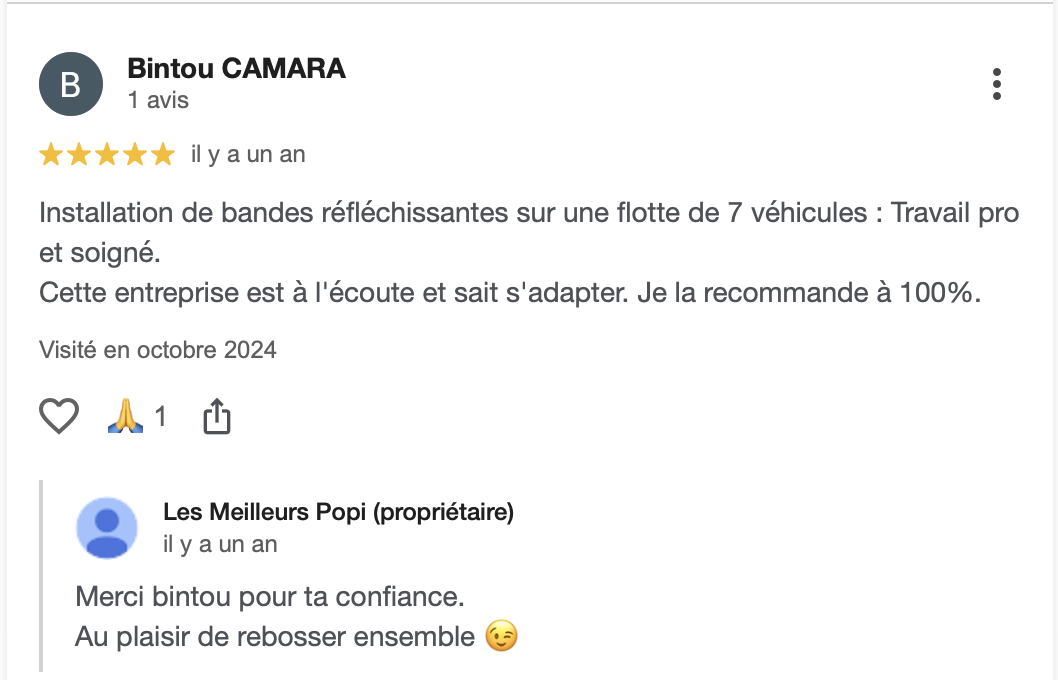Click the winking emoji in the reply
1058x680 pixels.
501,636
